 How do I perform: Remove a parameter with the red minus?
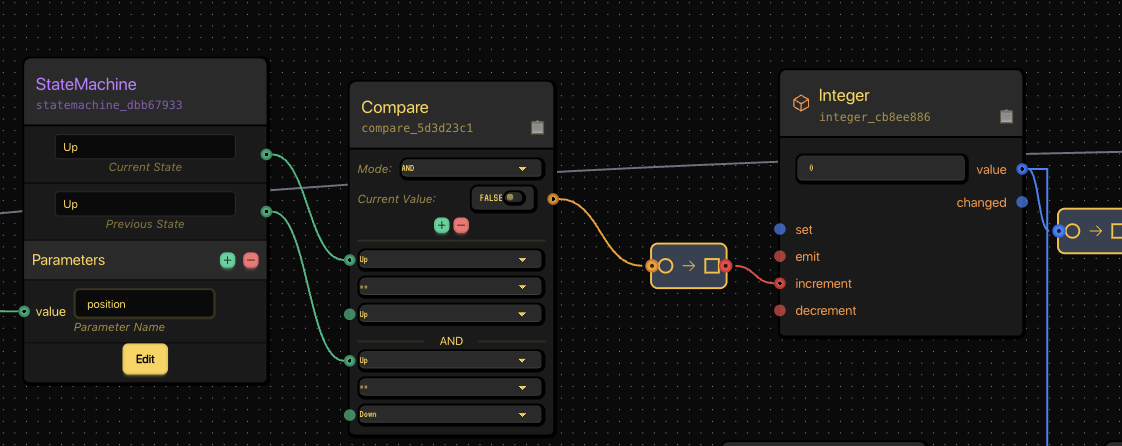251,260
